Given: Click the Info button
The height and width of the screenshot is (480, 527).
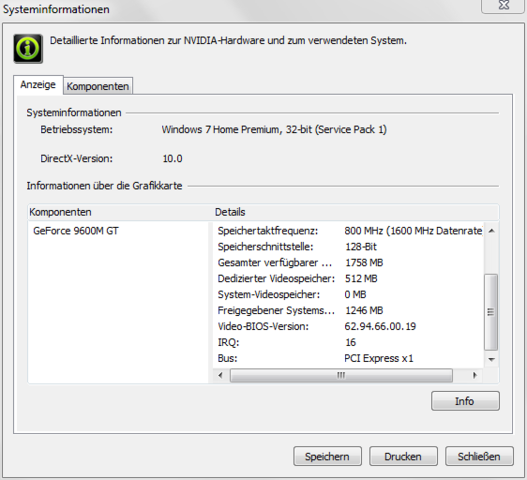Looking at the screenshot, I should pyautogui.click(x=465, y=401).
